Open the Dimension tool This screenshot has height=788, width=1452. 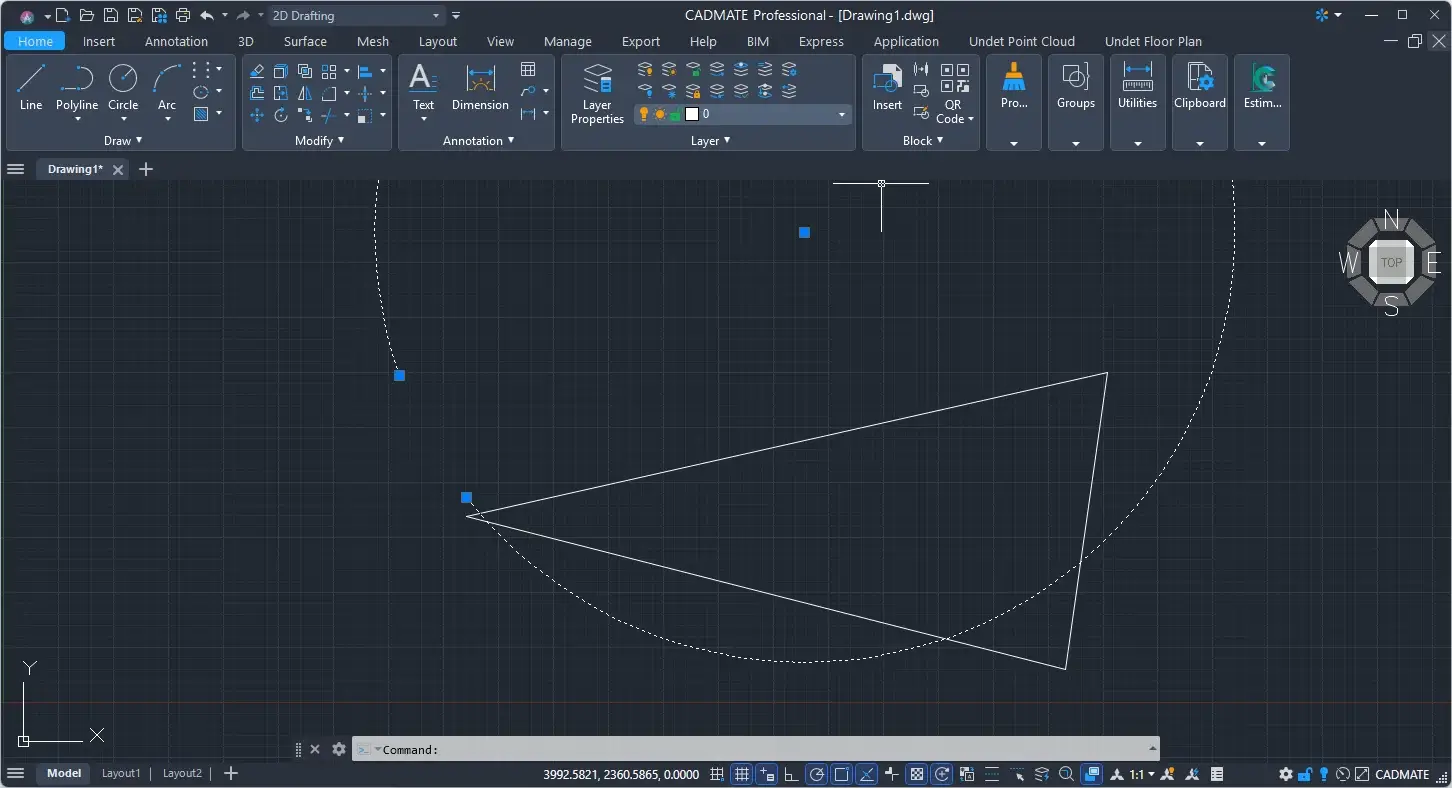point(480,87)
